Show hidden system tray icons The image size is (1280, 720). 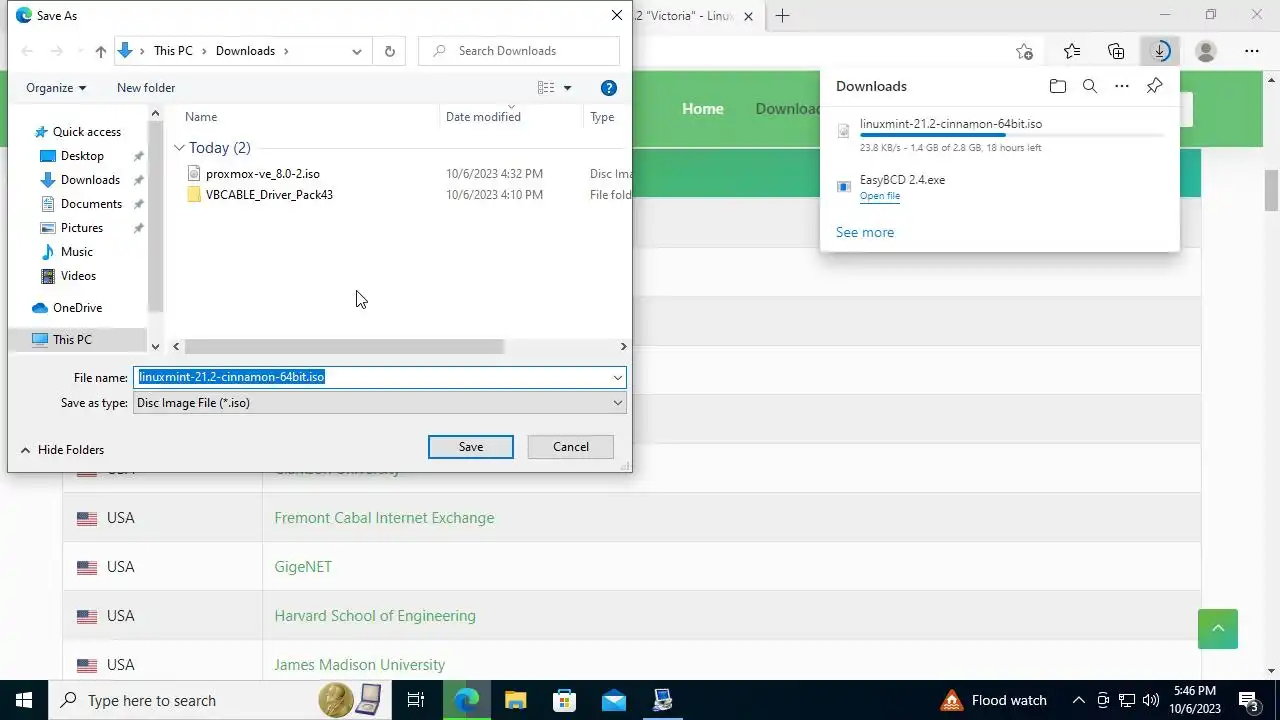click(x=1078, y=700)
